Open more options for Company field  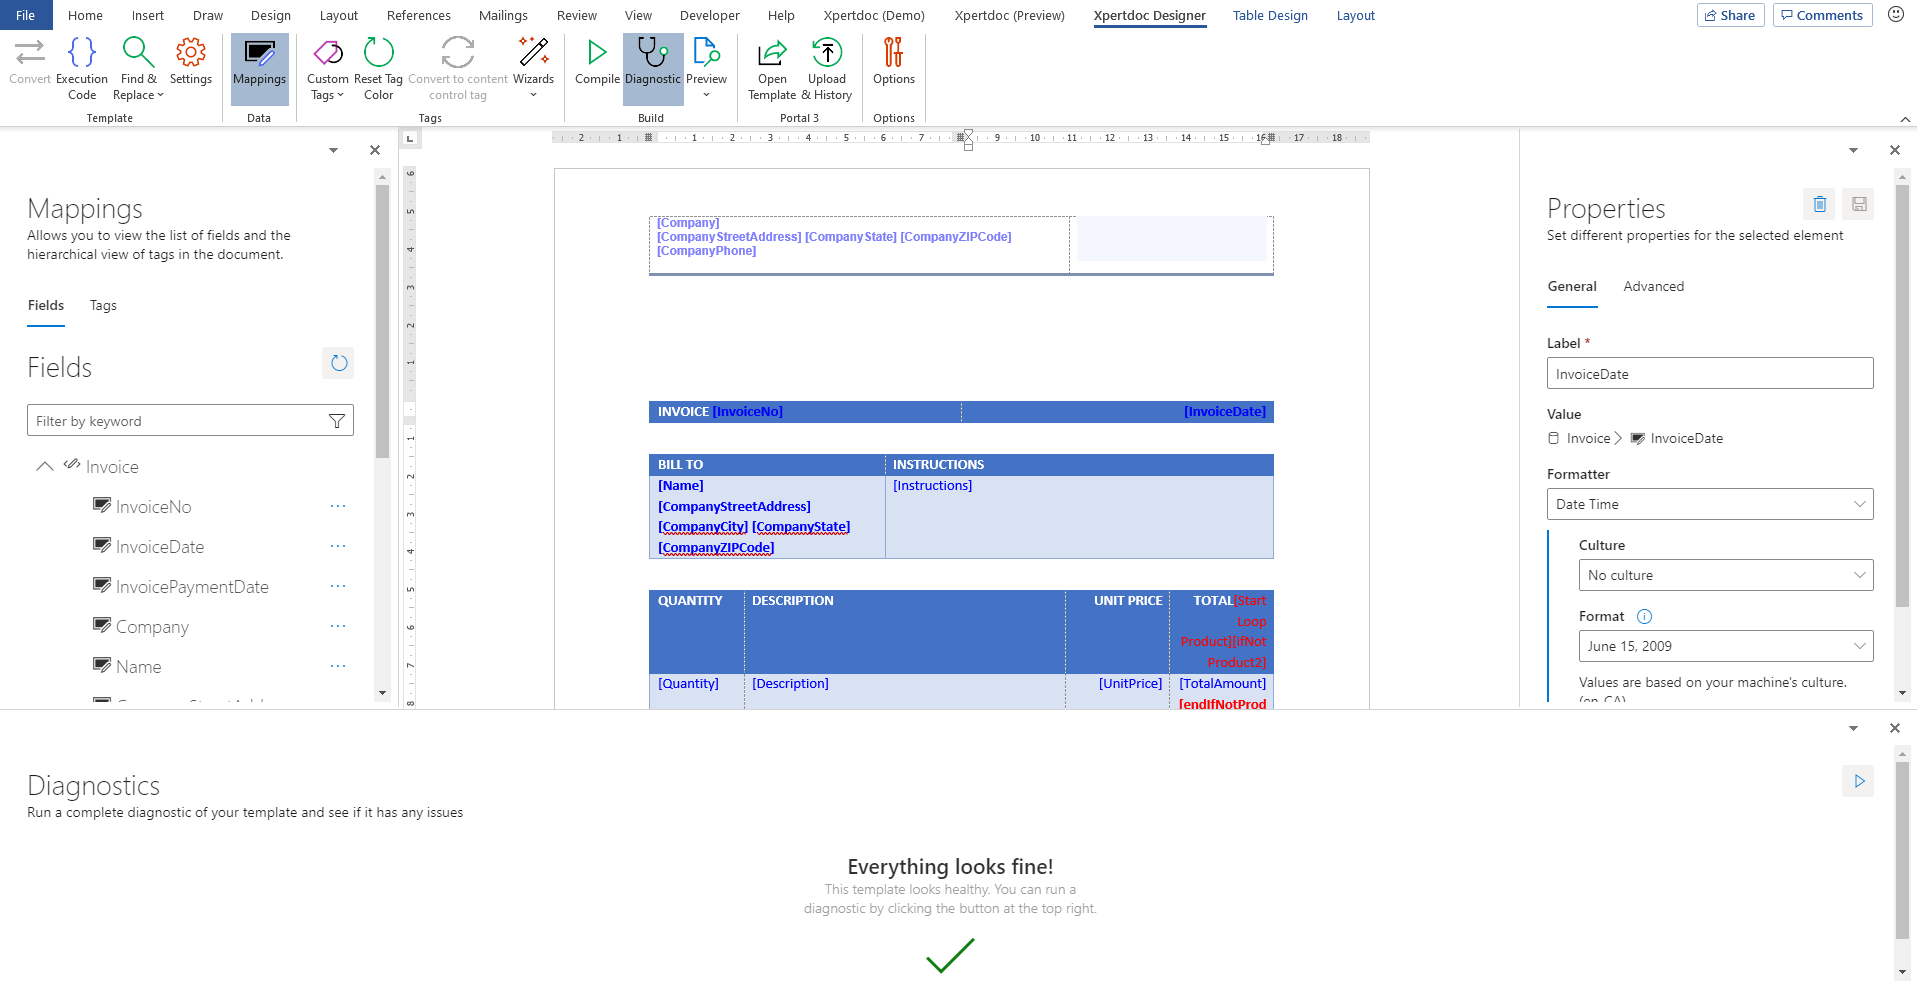point(338,626)
